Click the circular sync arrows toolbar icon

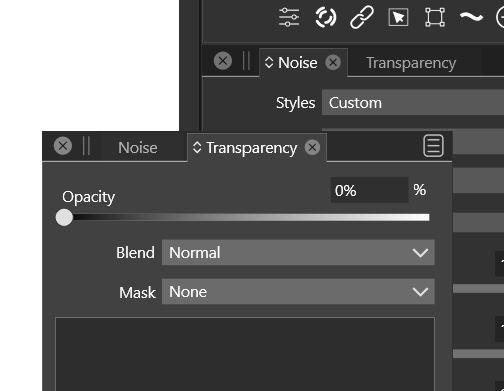point(326,17)
